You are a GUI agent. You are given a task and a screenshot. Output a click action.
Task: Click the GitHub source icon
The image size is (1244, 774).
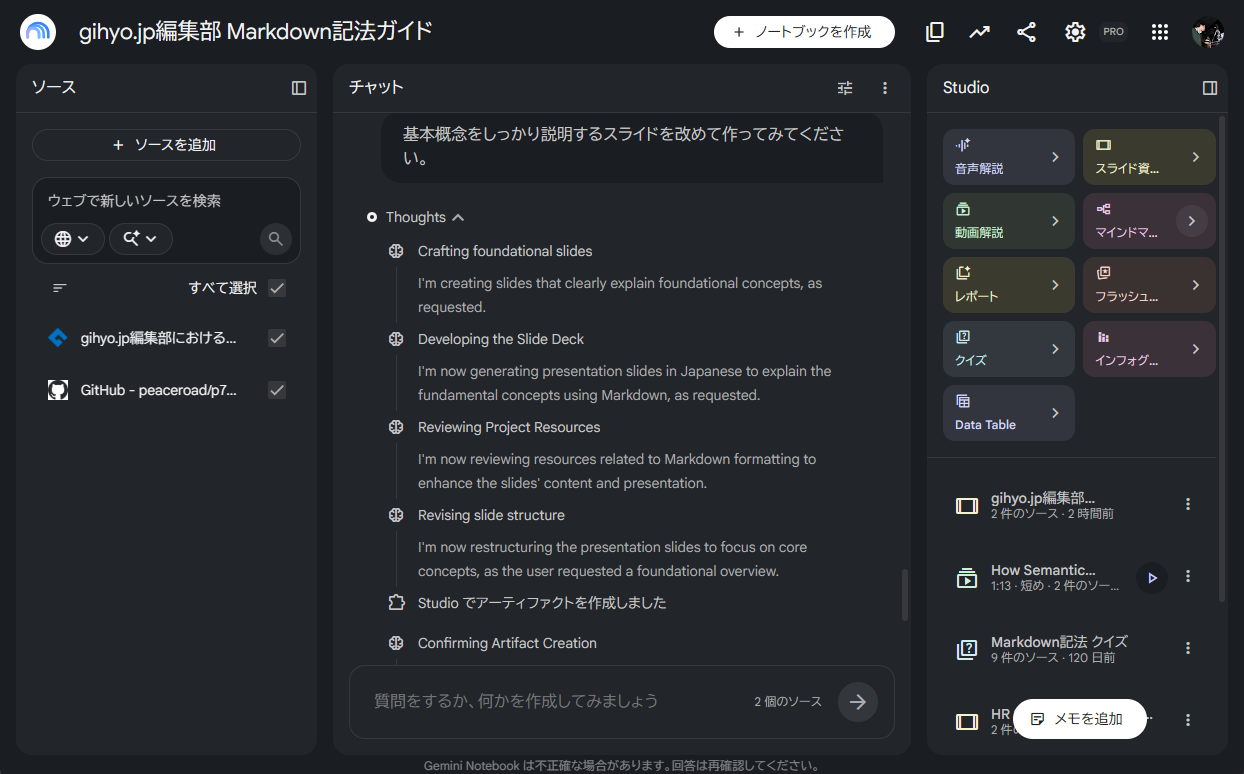(58, 390)
